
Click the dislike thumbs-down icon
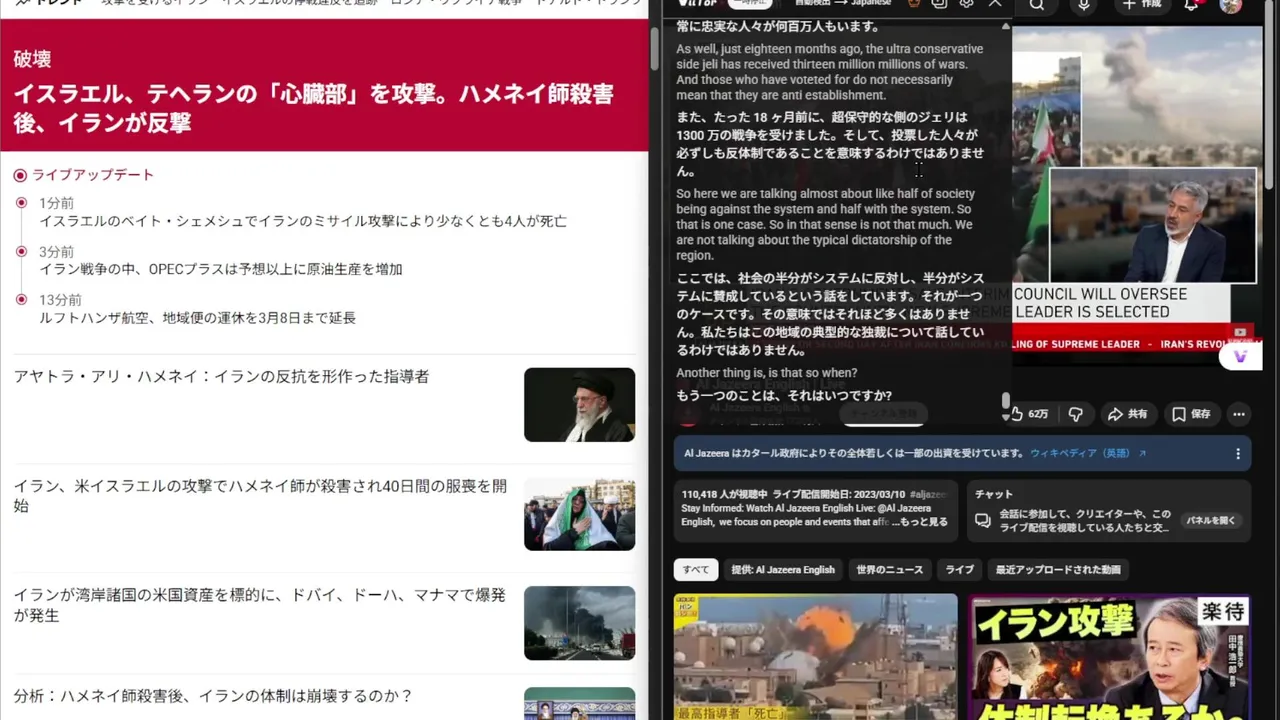[1076, 414]
